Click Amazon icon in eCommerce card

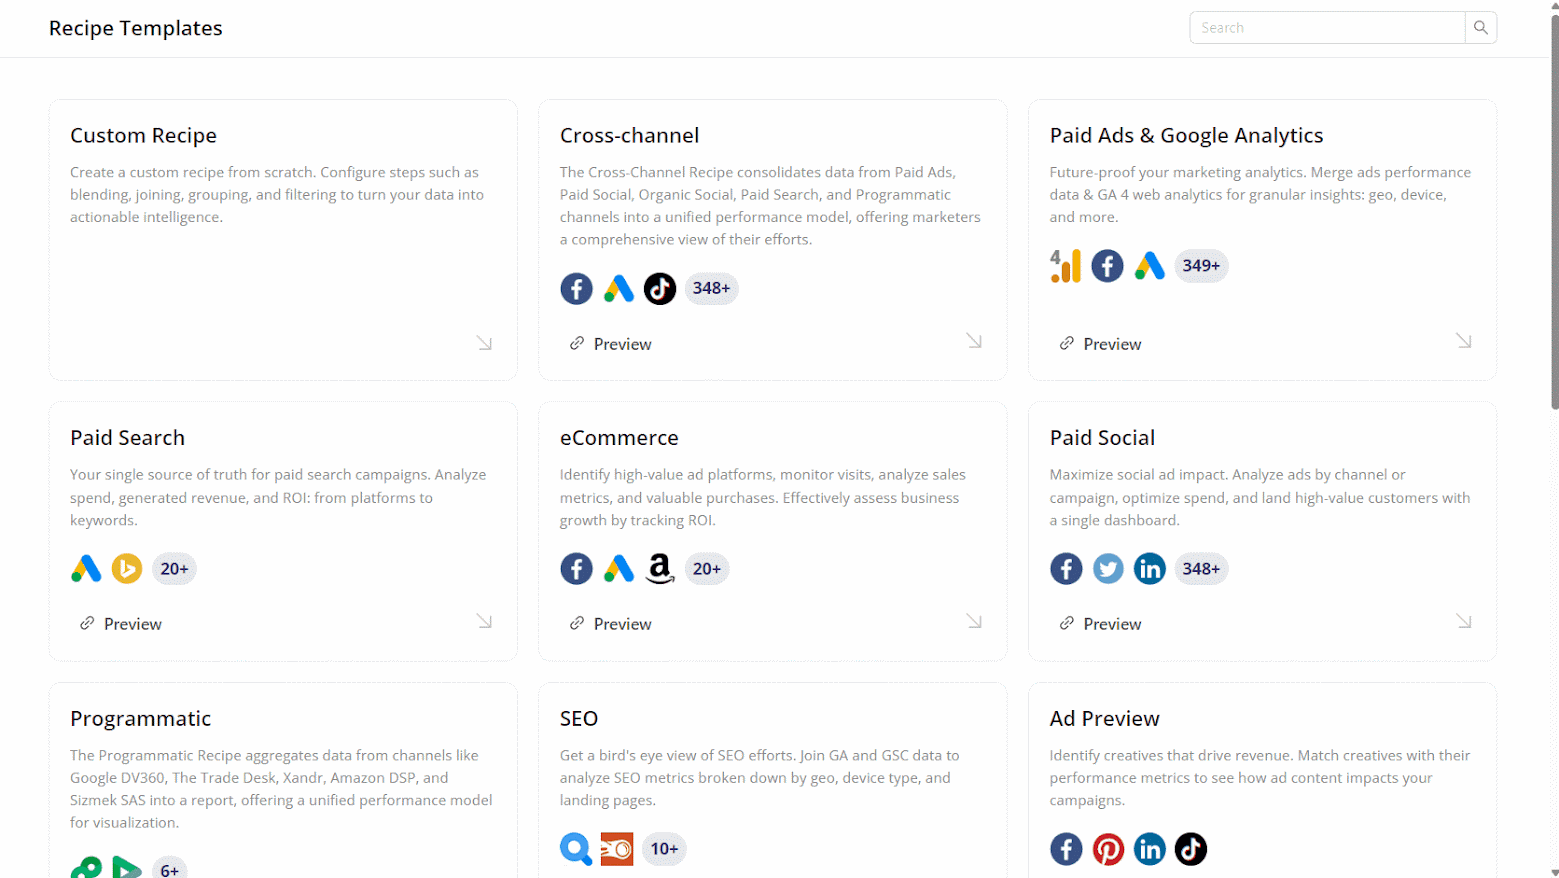(x=660, y=569)
